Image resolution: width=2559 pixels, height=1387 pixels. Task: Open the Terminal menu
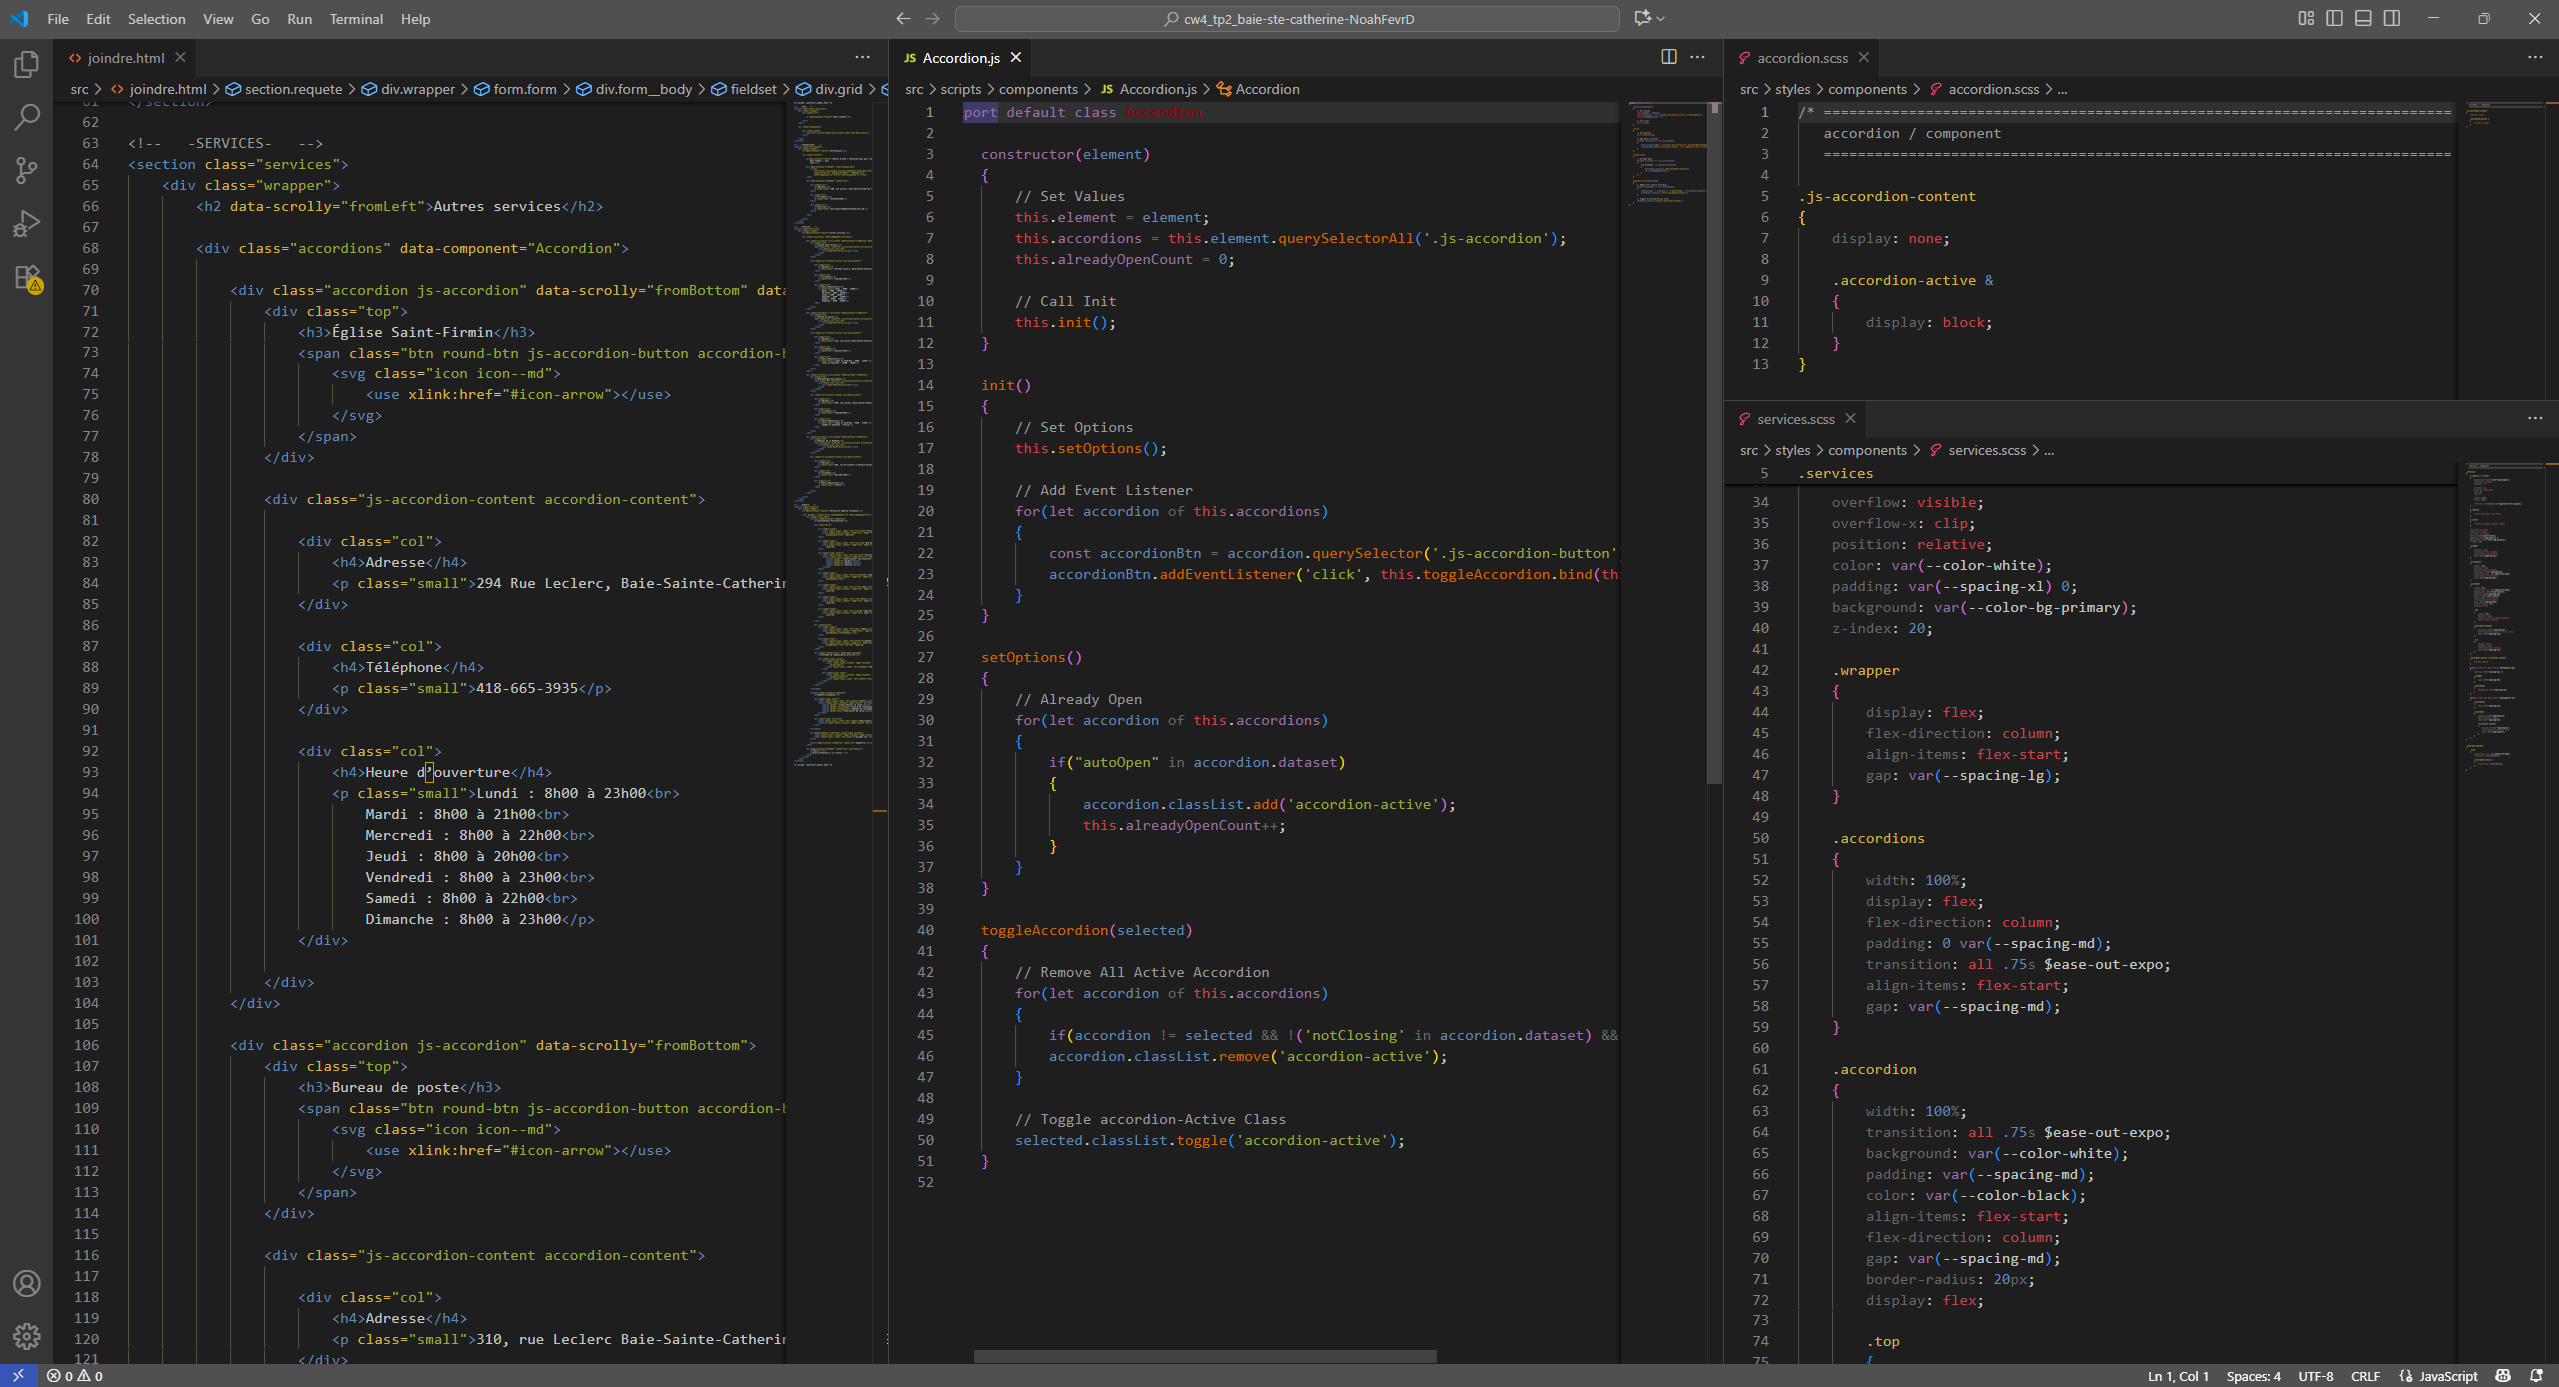pos(356,19)
